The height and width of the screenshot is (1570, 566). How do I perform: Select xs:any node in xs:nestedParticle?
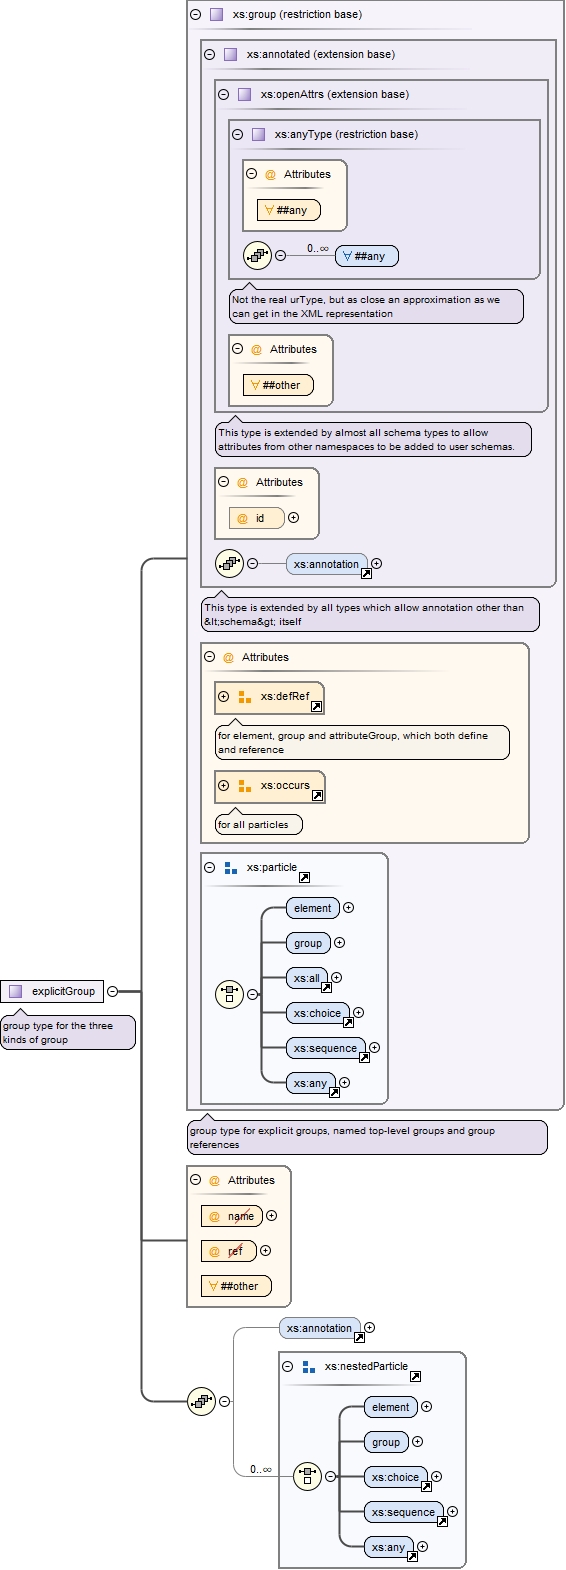(x=389, y=1547)
